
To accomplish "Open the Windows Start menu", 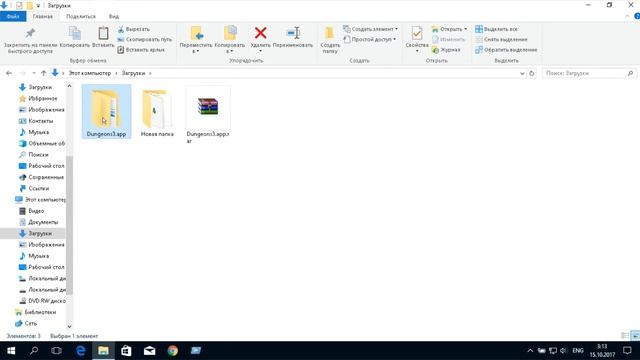I will pos(11,351).
